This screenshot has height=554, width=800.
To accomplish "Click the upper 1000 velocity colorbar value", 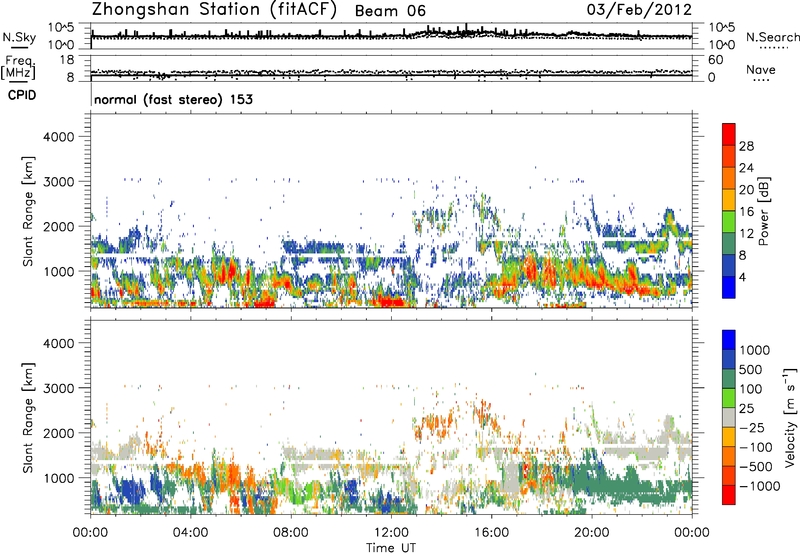I will coord(755,350).
